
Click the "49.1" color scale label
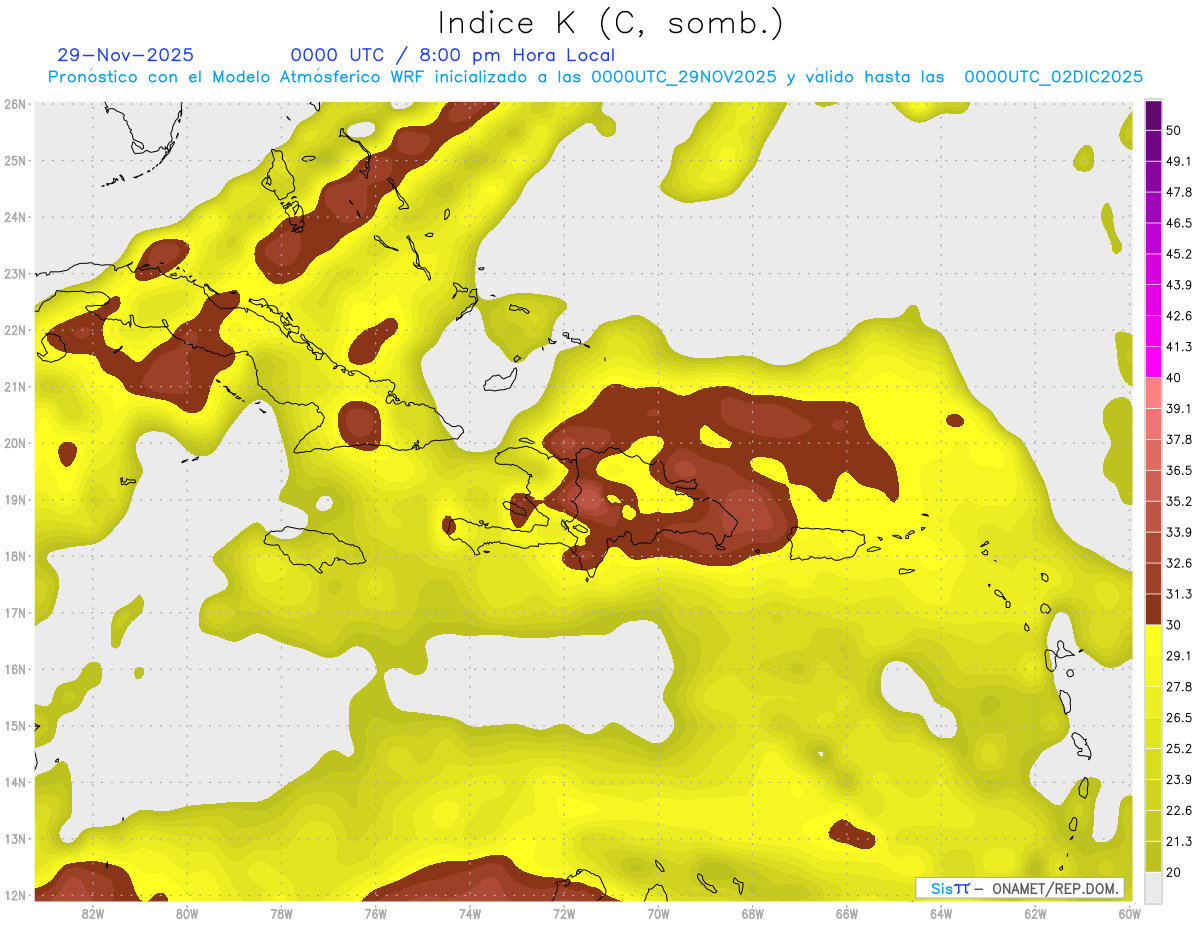point(1179,161)
